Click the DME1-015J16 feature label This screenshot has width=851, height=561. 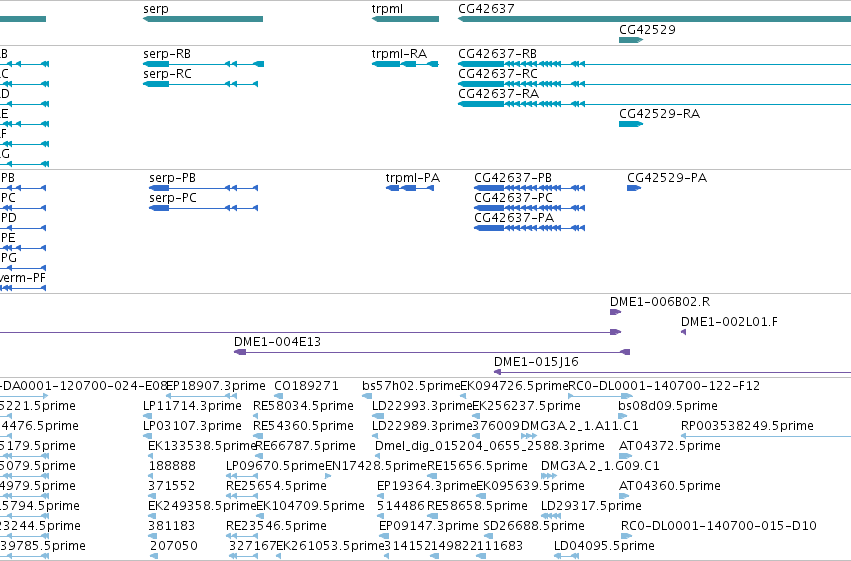pyautogui.click(x=536, y=362)
